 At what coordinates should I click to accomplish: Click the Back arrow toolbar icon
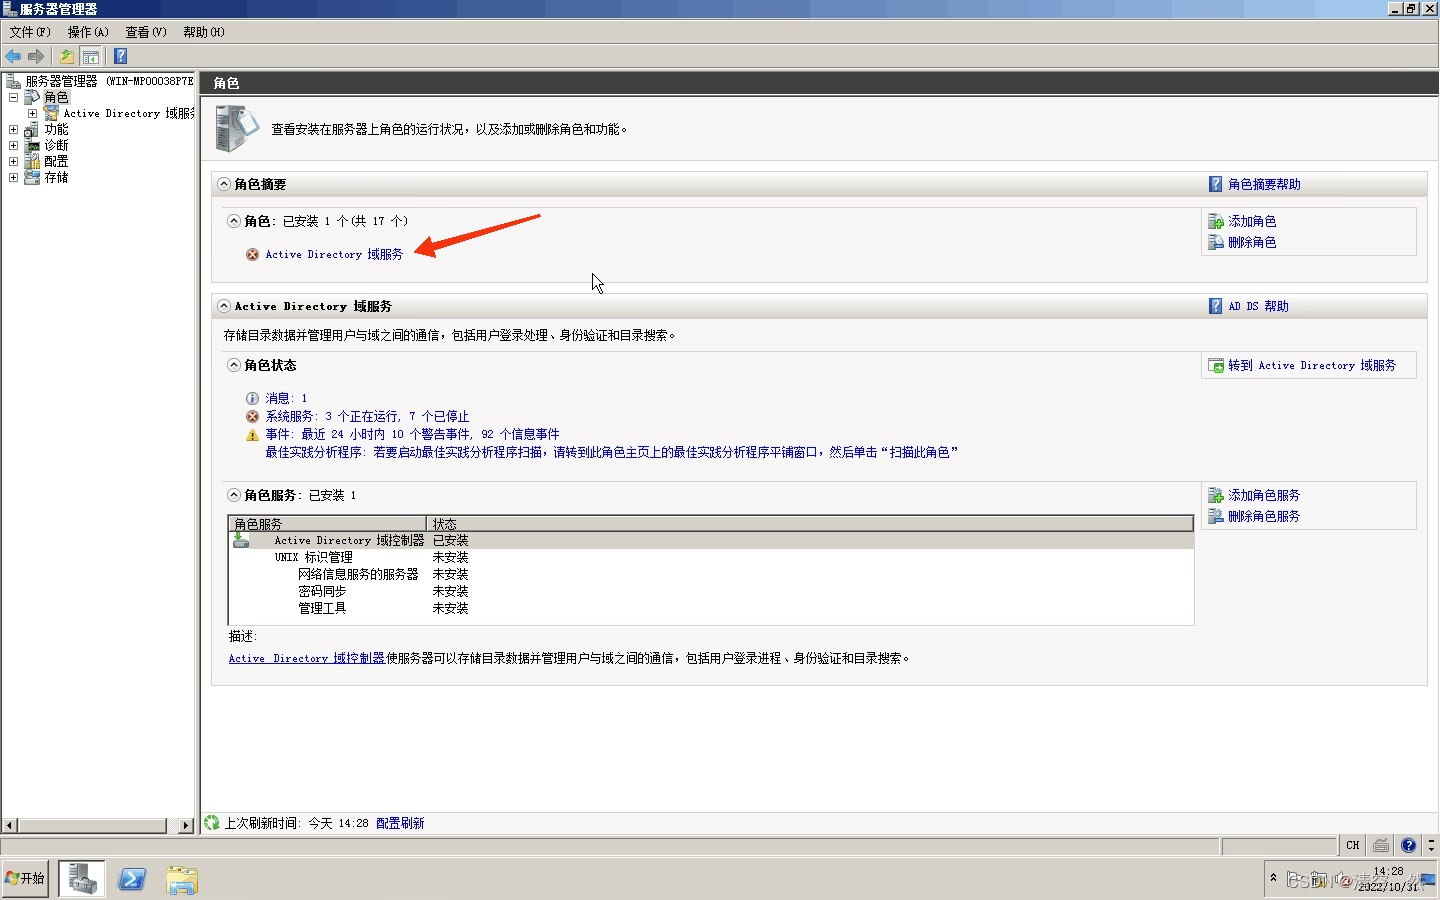[x=13, y=56]
